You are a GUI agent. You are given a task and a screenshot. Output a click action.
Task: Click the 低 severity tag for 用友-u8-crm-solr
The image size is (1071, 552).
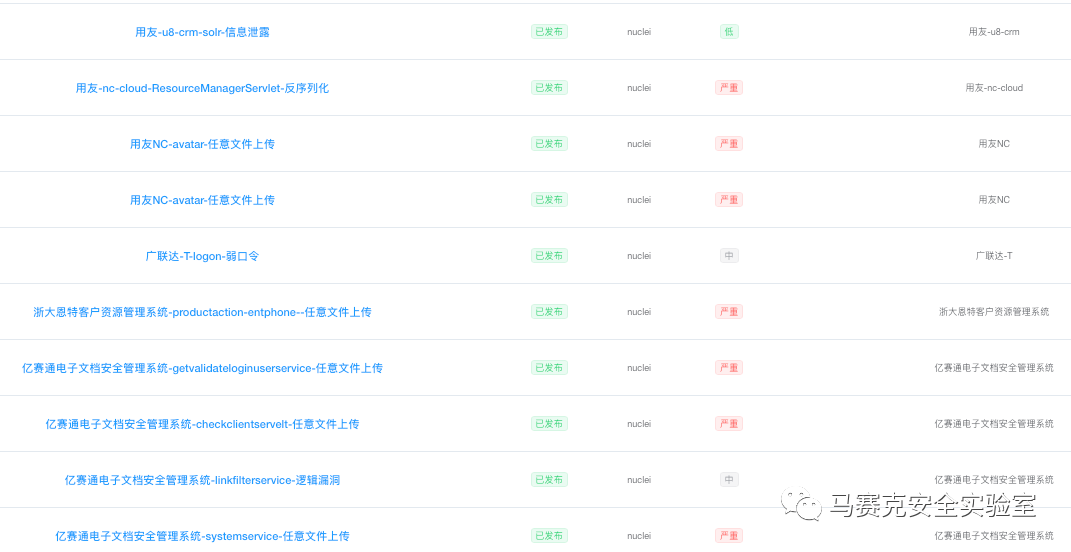click(729, 31)
